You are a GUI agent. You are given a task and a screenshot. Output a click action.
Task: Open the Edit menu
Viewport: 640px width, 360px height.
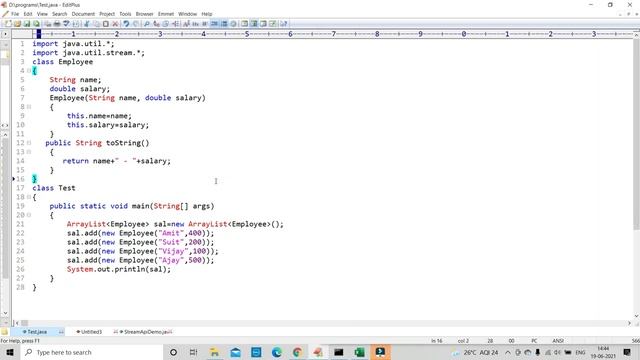(28, 14)
